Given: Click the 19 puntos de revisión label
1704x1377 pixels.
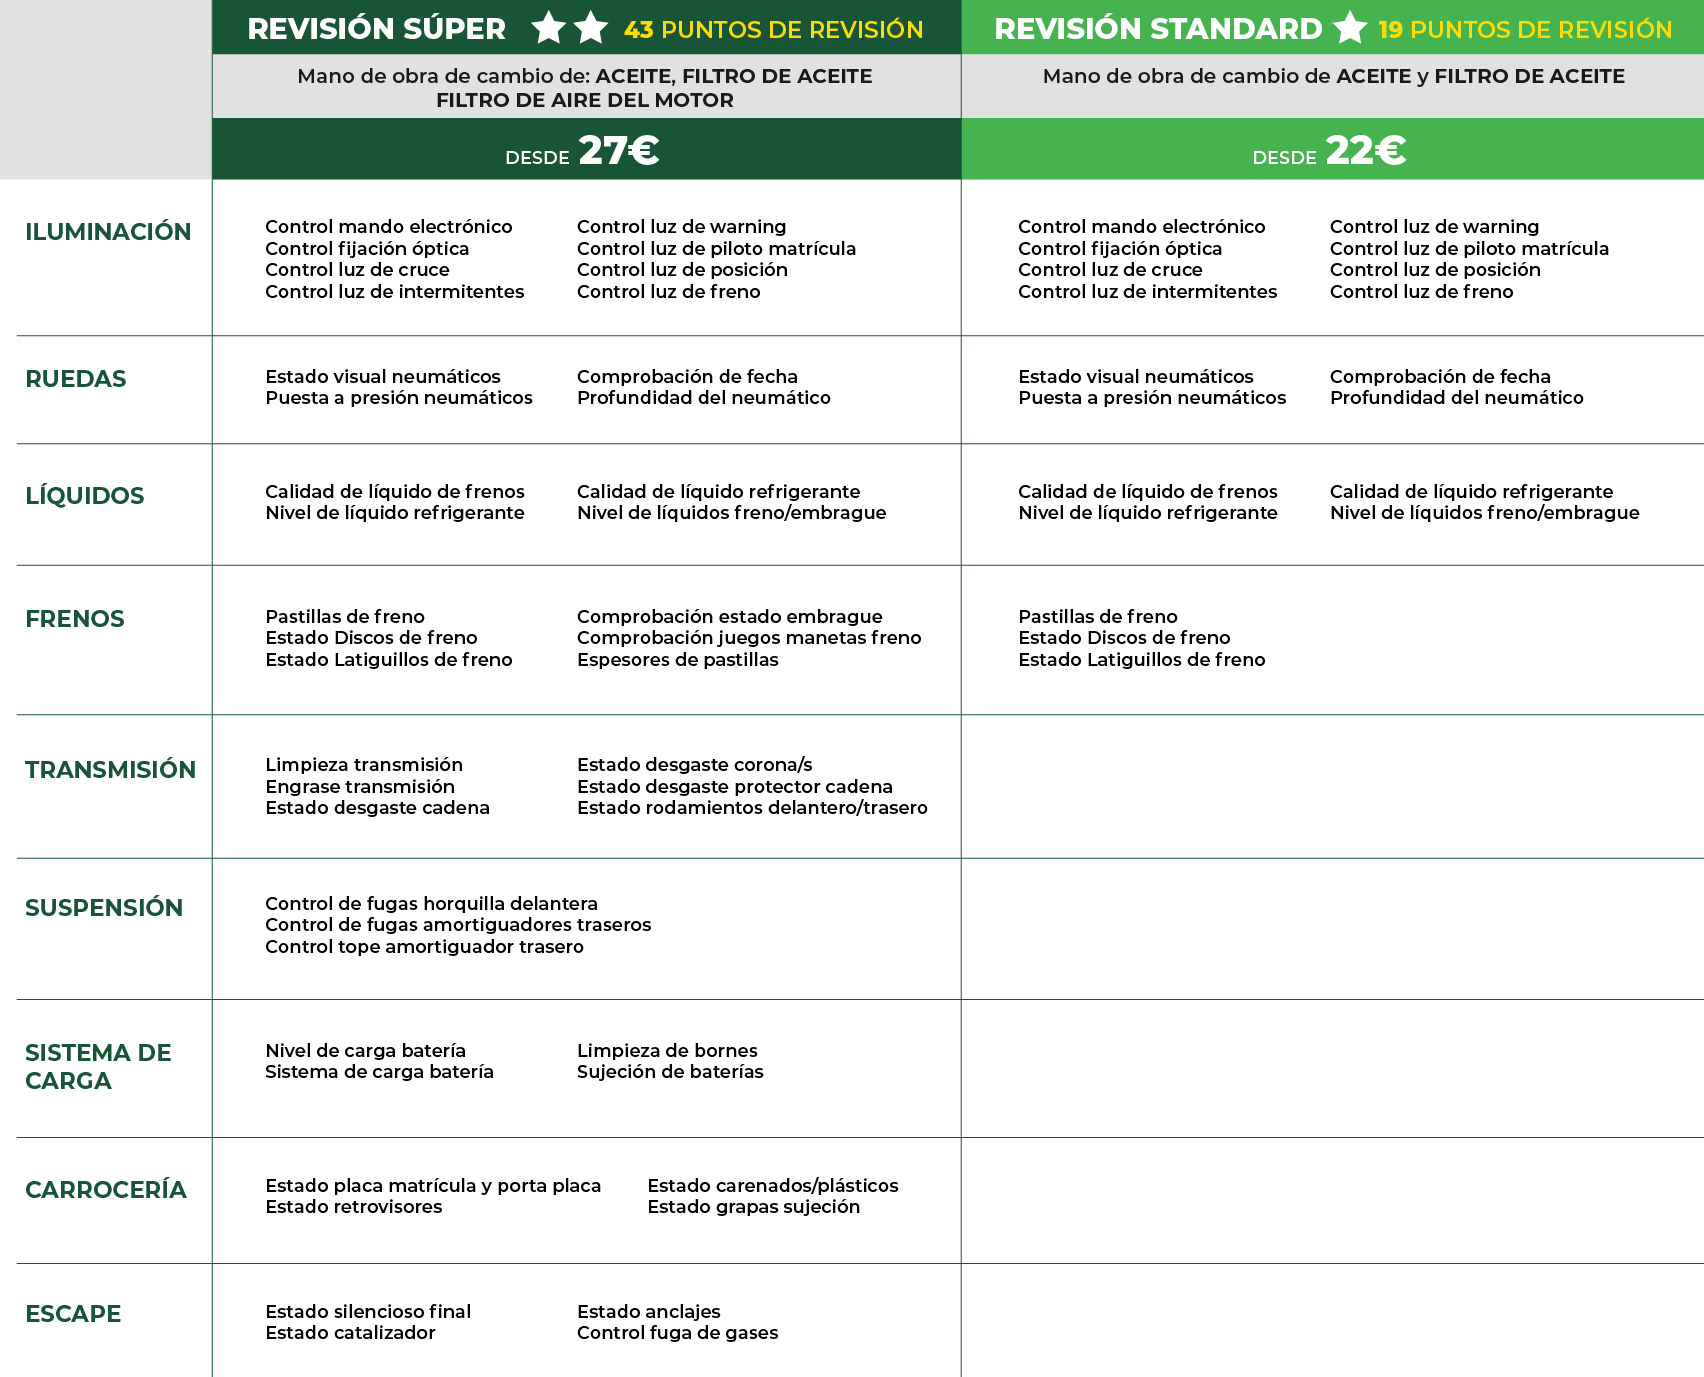Looking at the screenshot, I should pos(1524,30).
